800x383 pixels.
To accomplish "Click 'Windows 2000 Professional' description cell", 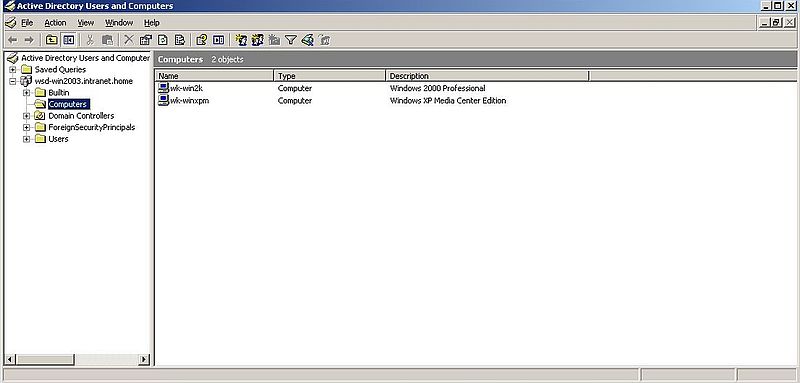I will pos(437,88).
